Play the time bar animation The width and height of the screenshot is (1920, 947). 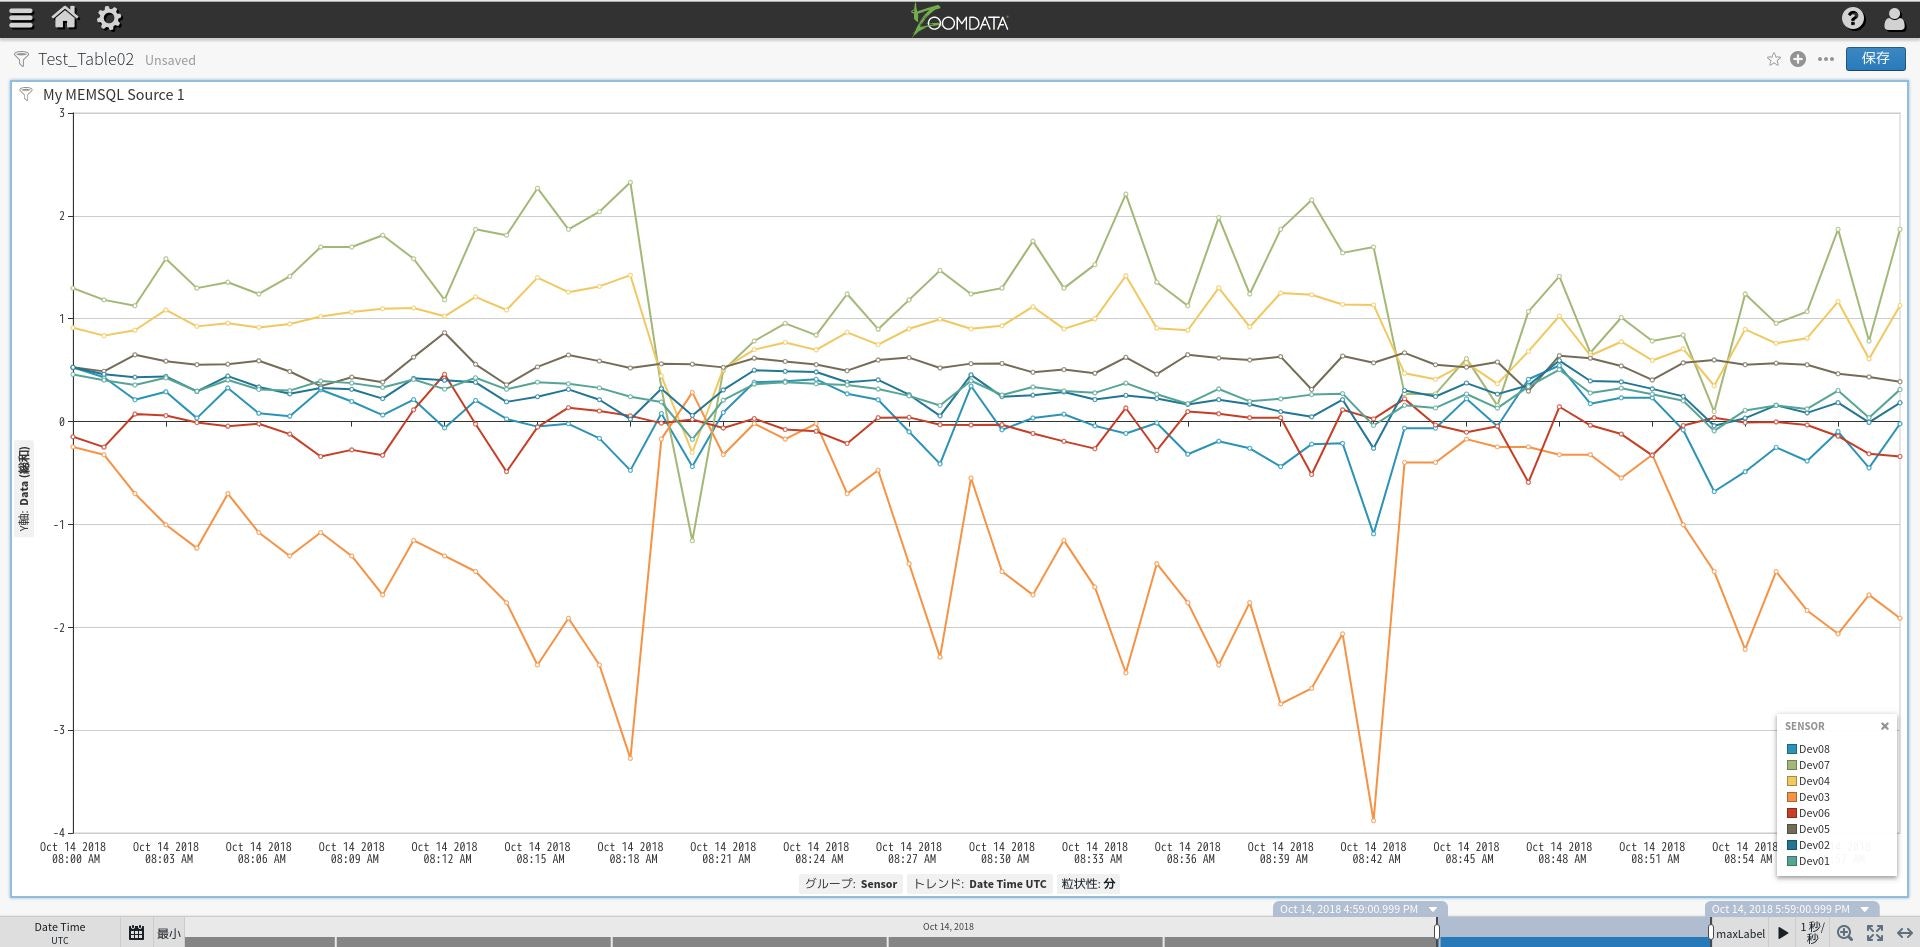(1783, 932)
